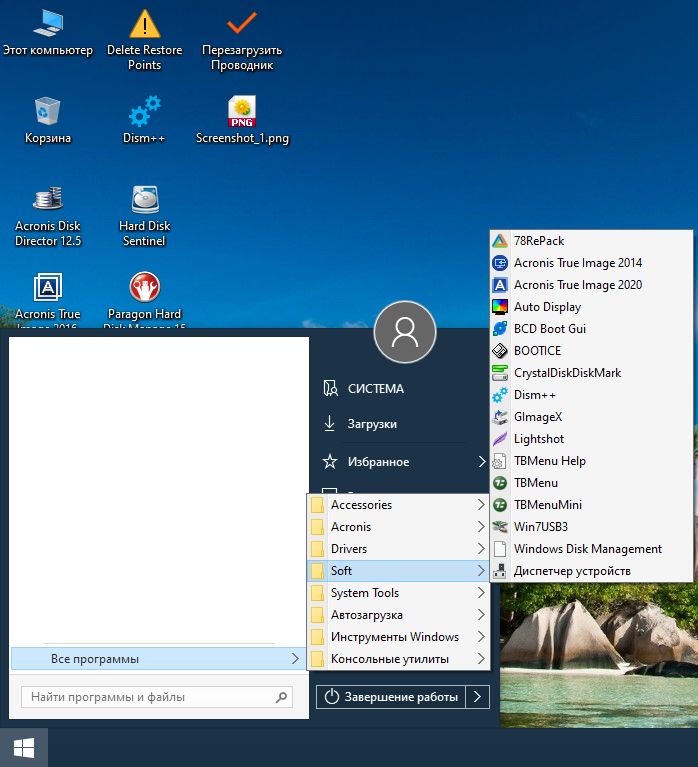Open the 78RePack icon in Soft submenu
The image size is (698, 767).
pyautogui.click(x=499, y=241)
